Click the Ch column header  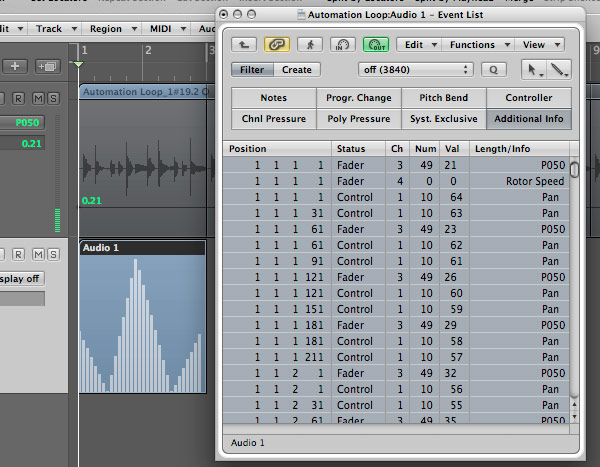[397, 149]
